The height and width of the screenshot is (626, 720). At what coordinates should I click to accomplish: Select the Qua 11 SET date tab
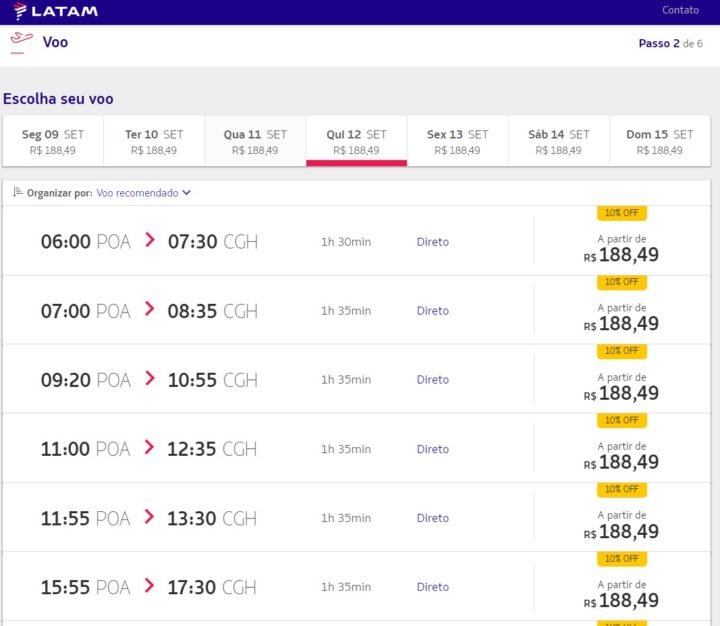click(255, 141)
